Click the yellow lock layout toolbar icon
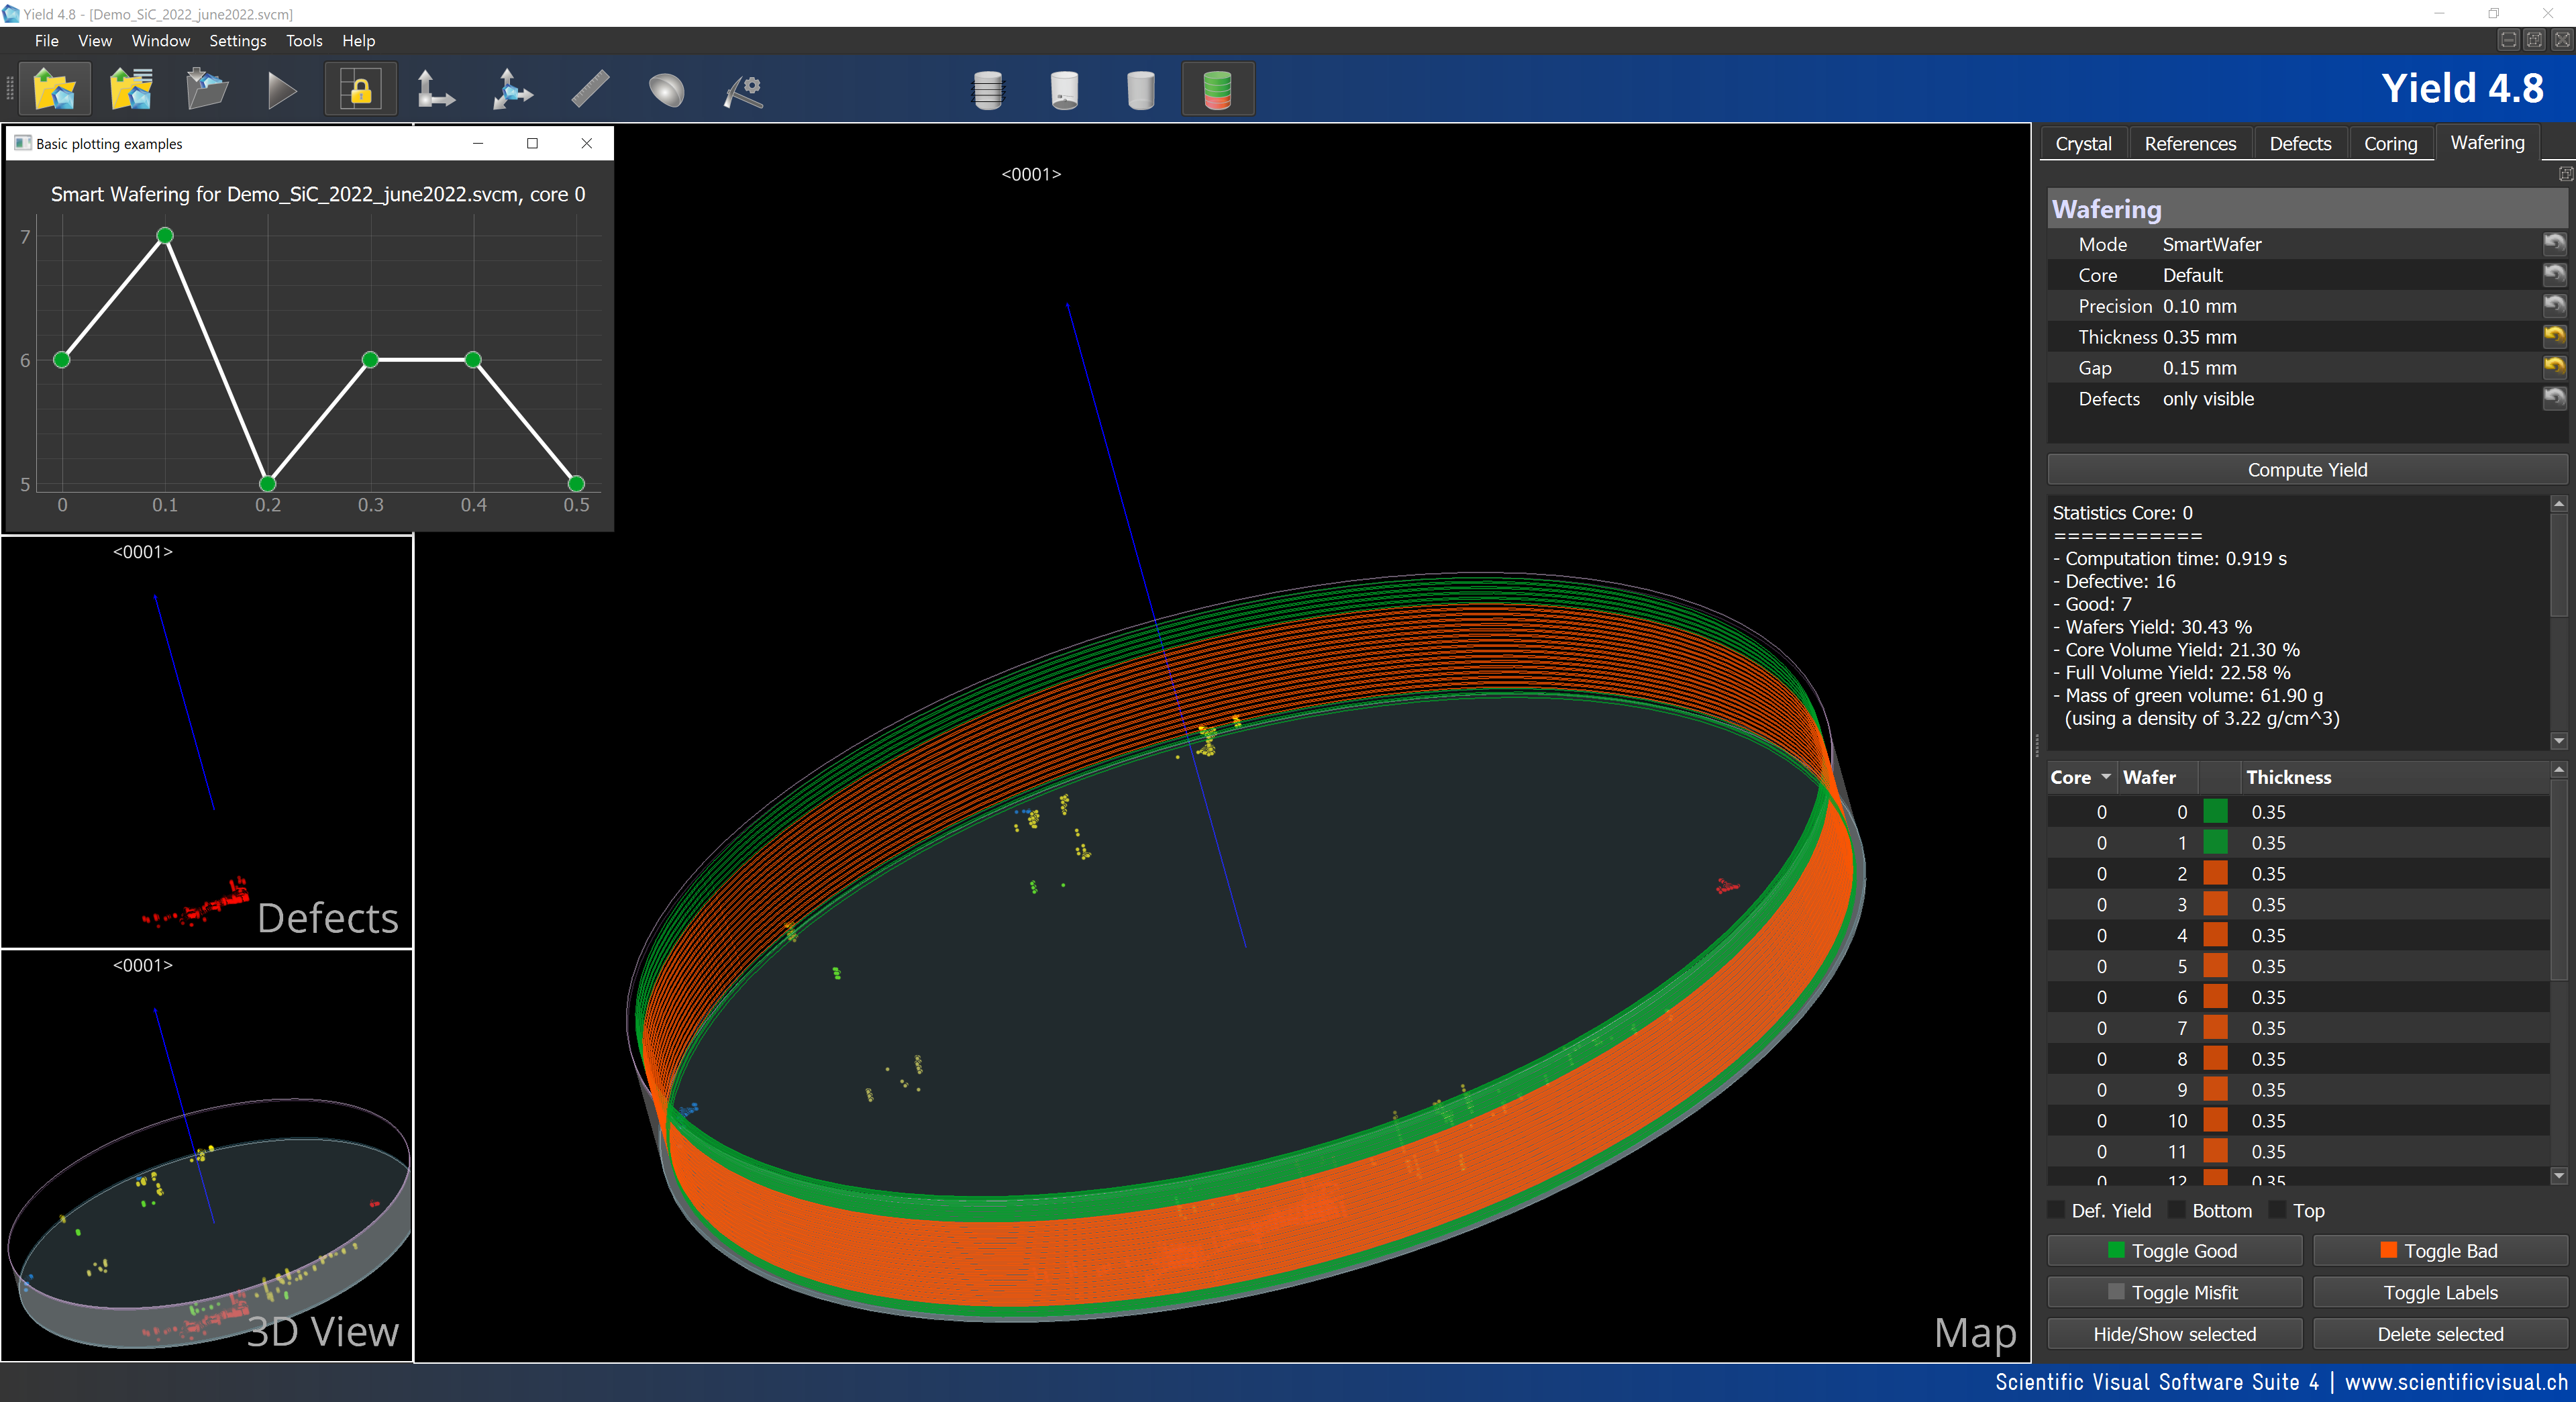This screenshot has width=2576, height=1402. [360, 89]
